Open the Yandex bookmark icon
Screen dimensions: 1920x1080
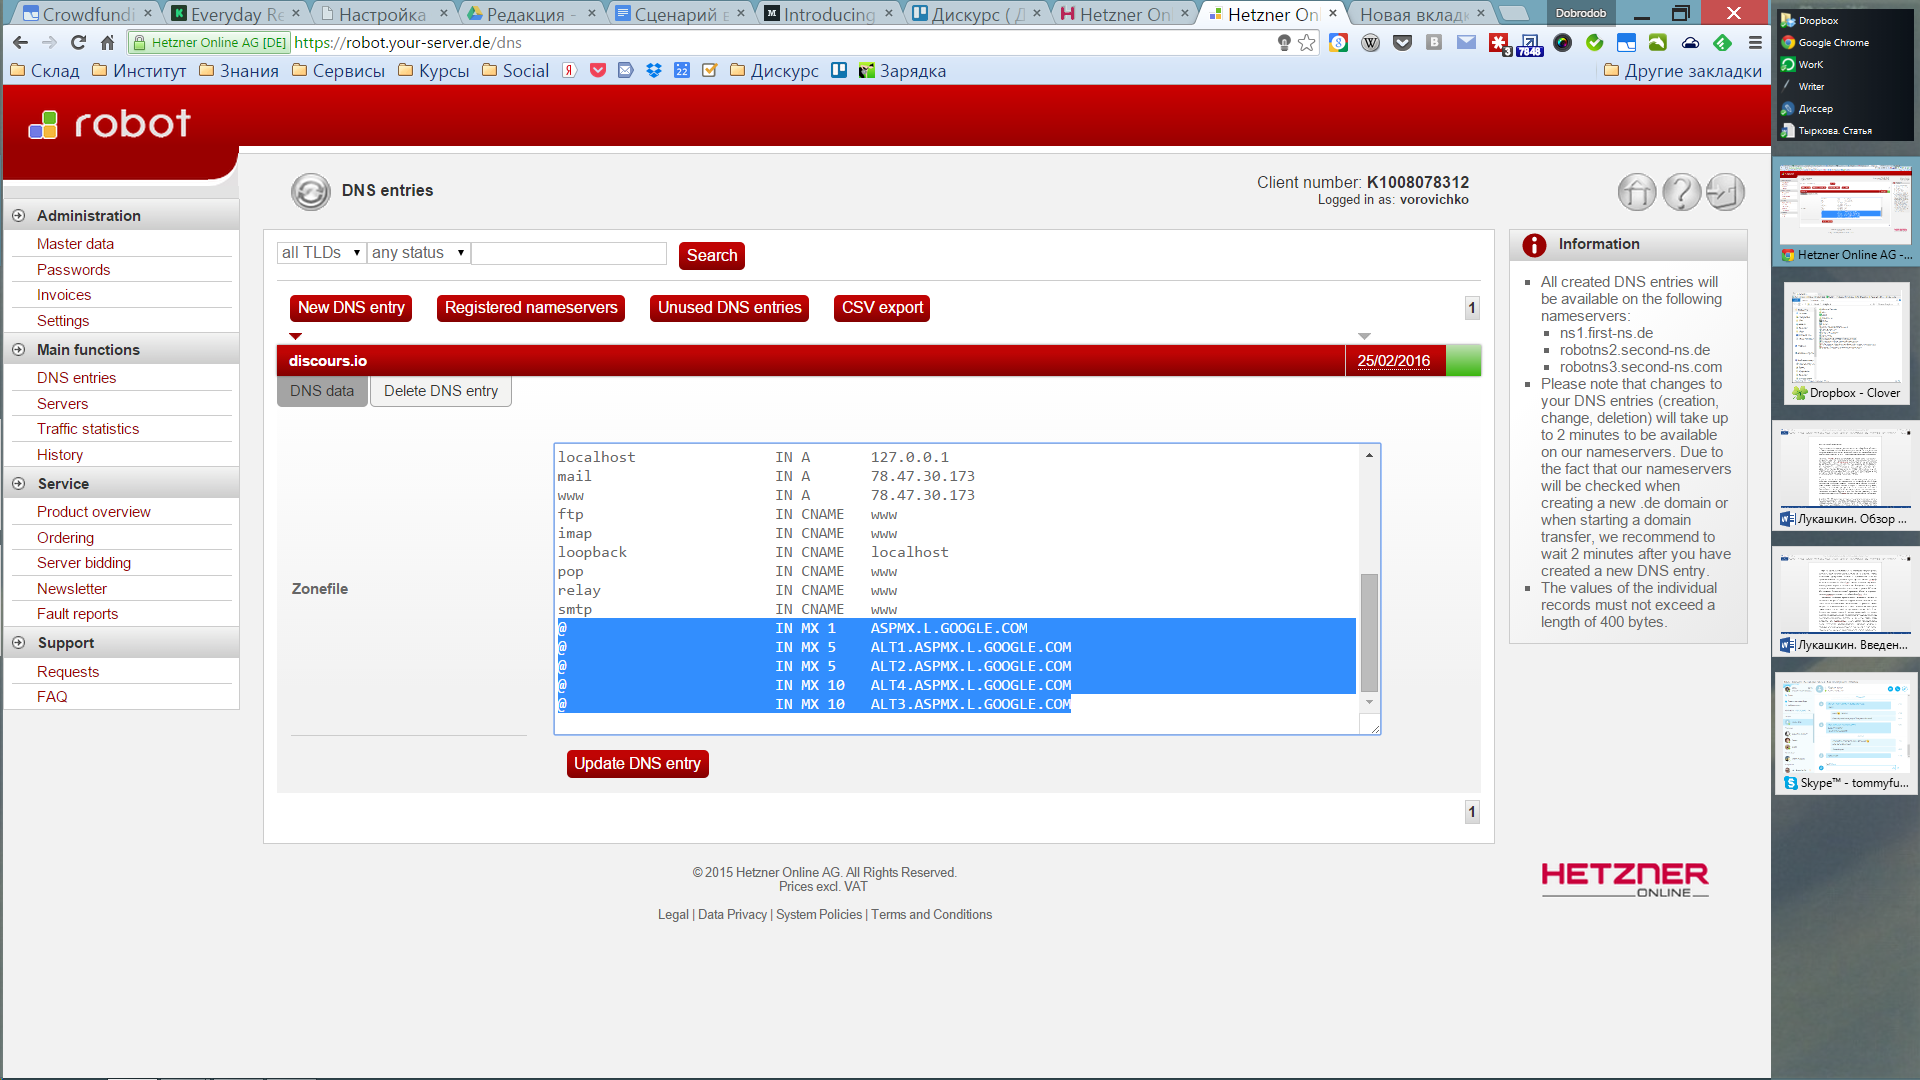pyautogui.click(x=569, y=71)
